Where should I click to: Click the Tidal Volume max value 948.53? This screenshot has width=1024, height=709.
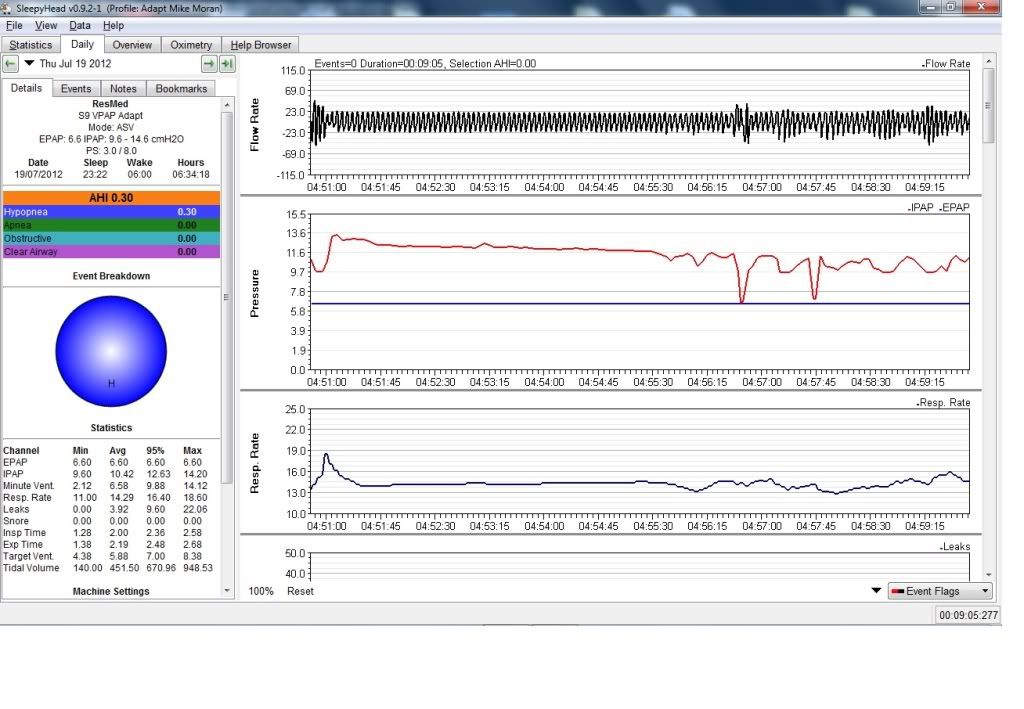point(198,568)
